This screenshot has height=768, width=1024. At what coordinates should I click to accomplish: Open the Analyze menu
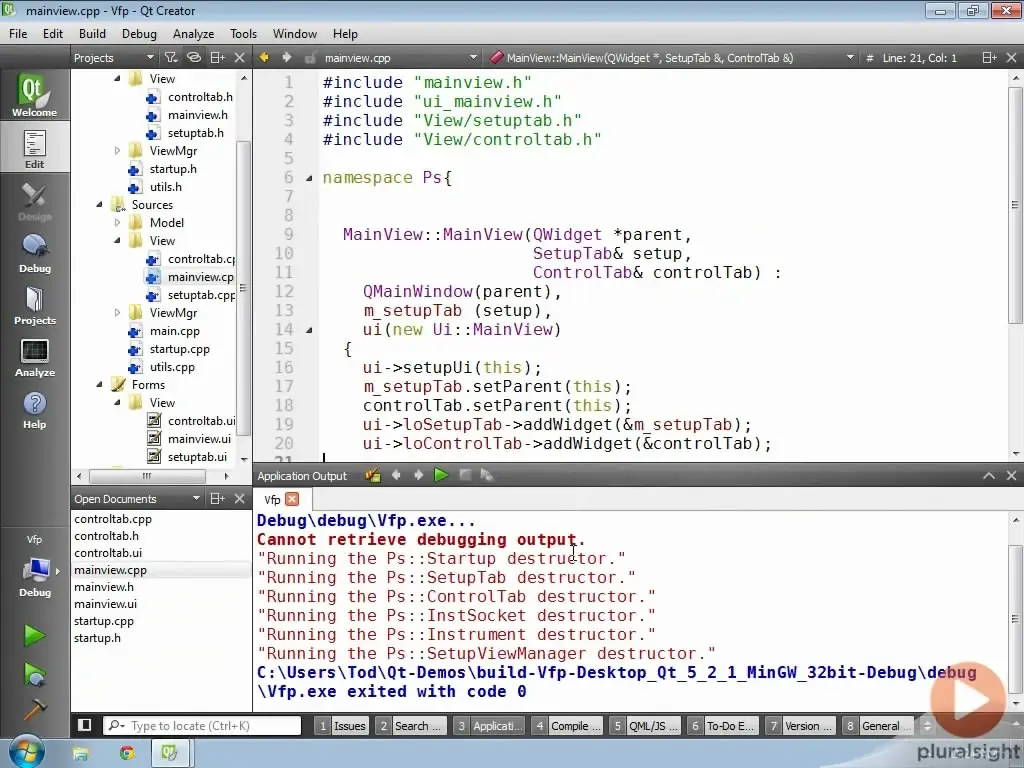click(193, 34)
